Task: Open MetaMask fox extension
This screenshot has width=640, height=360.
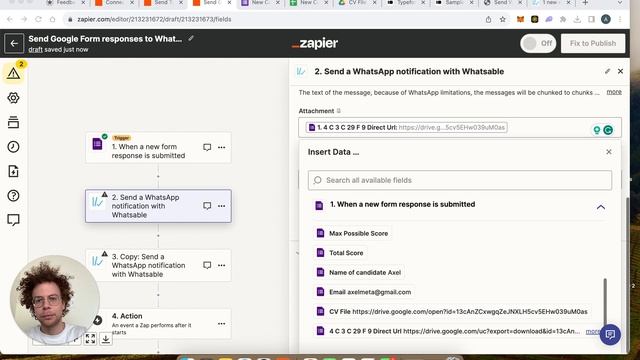Action: (520, 19)
